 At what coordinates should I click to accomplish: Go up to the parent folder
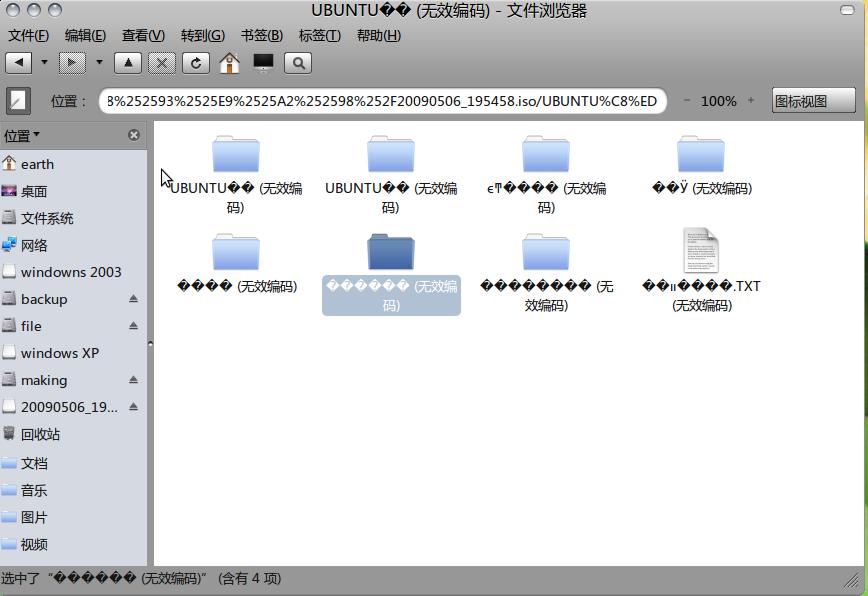[128, 63]
